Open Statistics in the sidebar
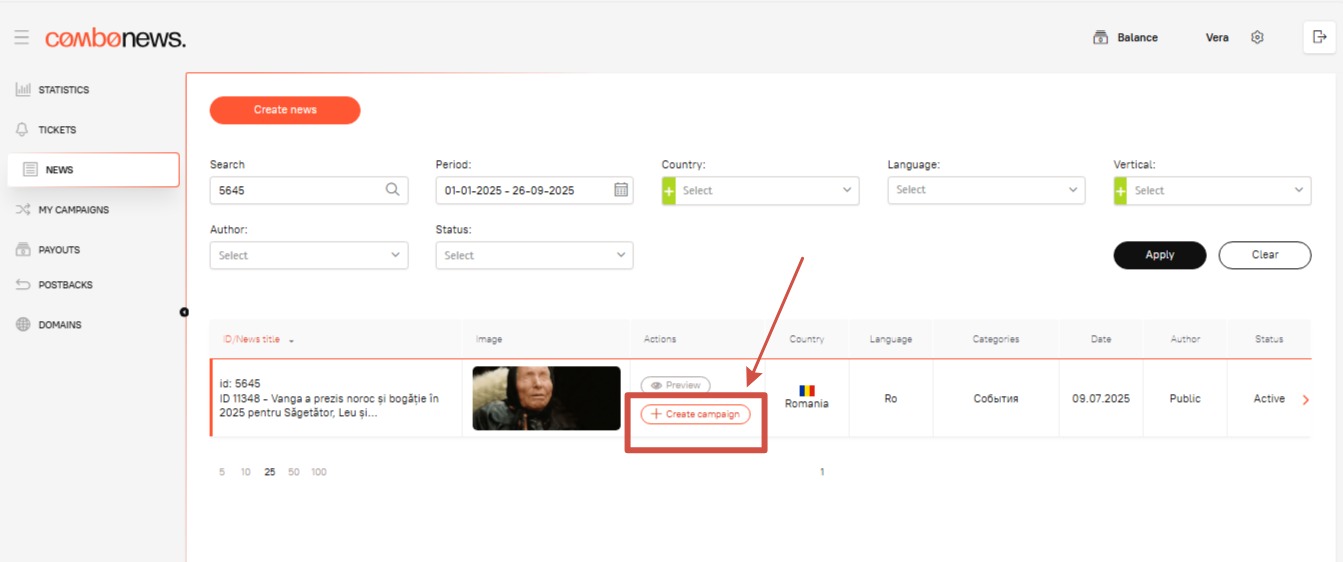Viewport: 1343px width, 562px height. tap(63, 90)
